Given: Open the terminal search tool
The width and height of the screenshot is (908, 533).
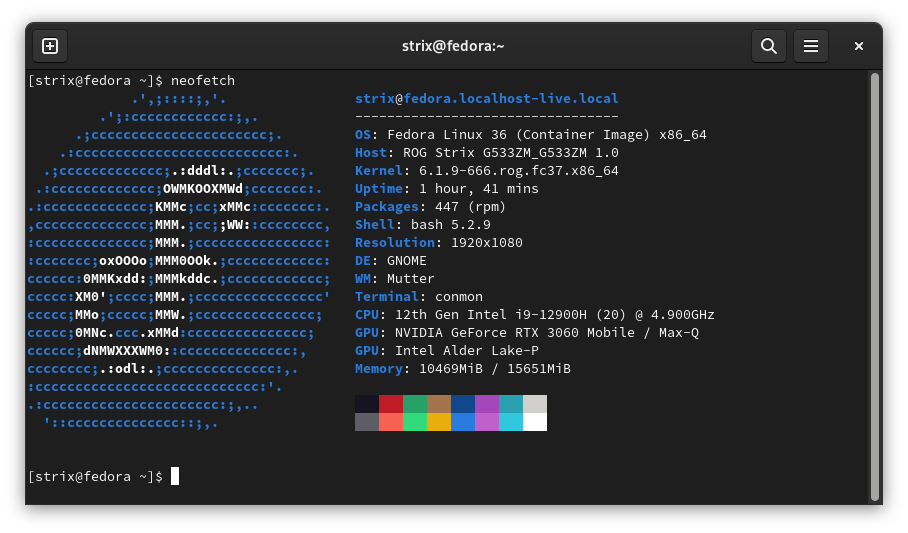Looking at the screenshot, I should (768, 46).
